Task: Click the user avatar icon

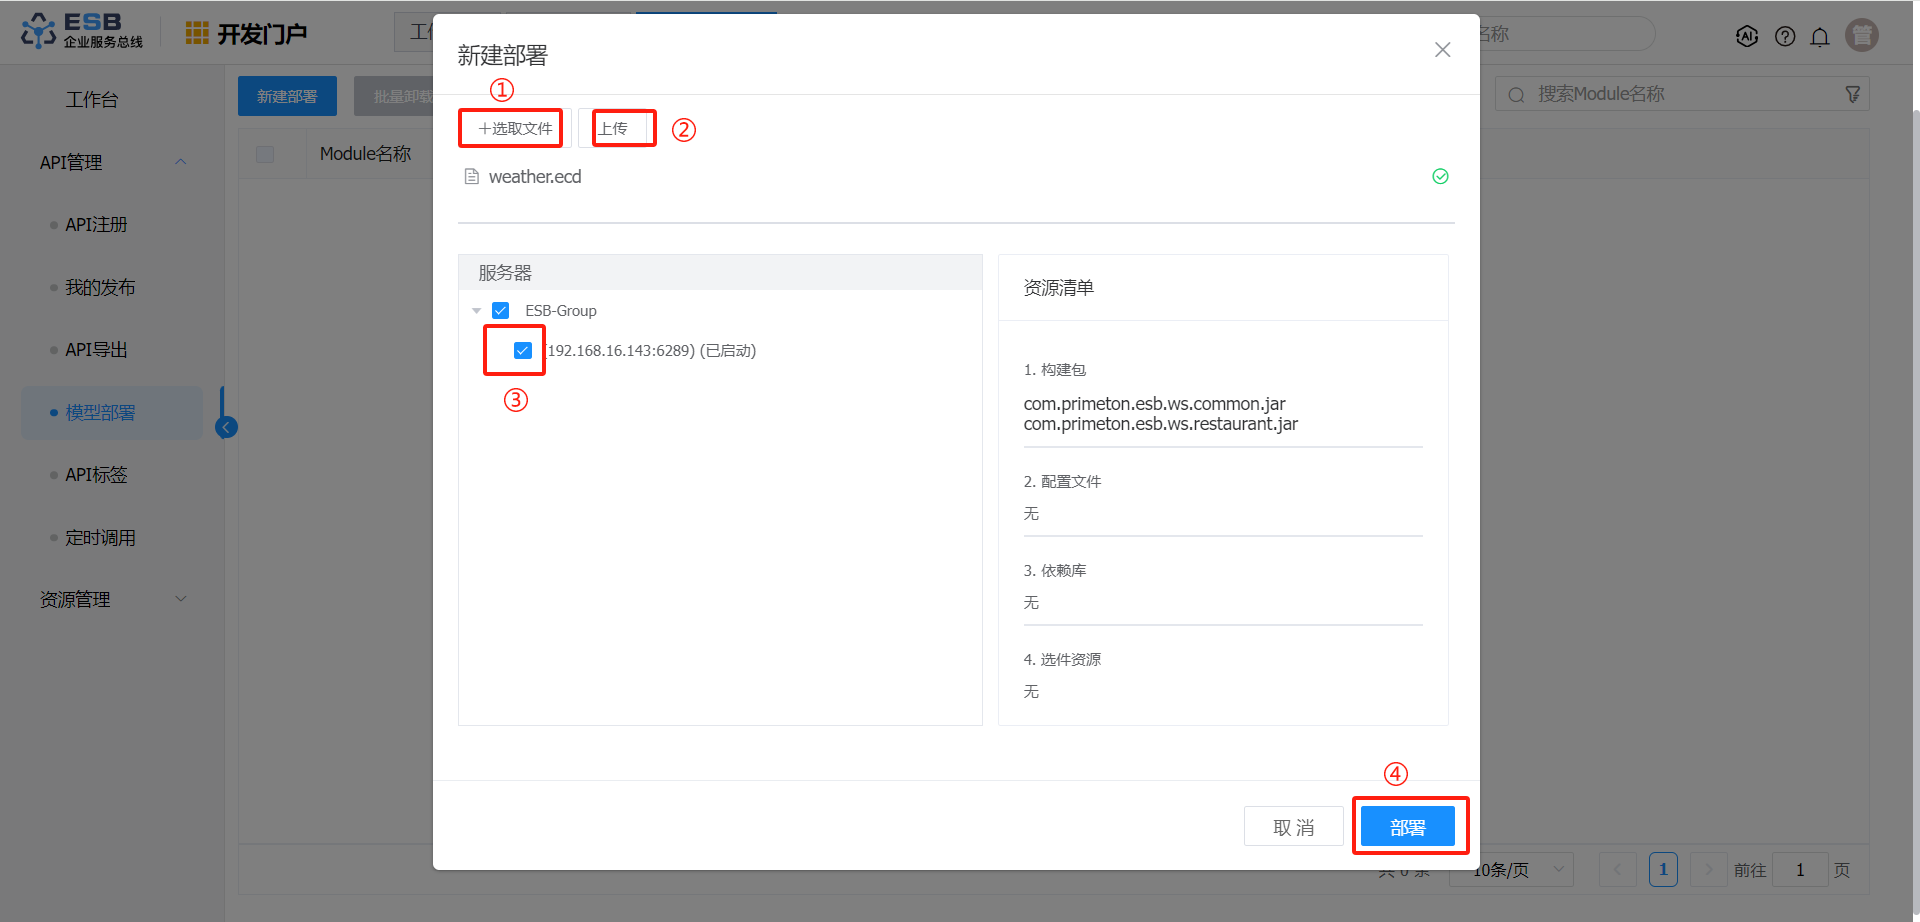Action: (x=1862, y=35)
